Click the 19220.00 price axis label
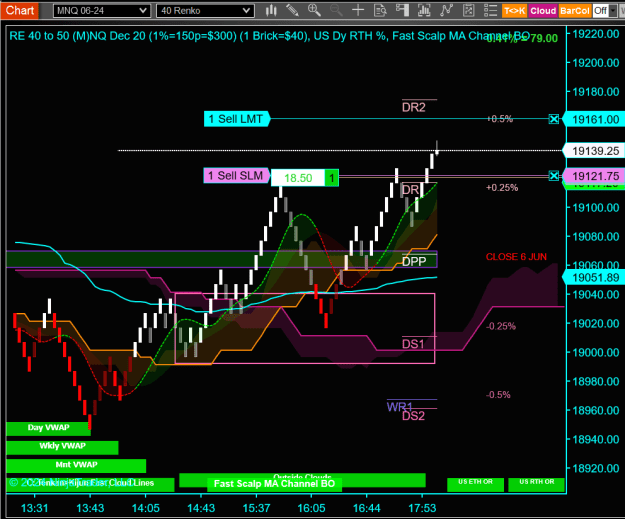Viewport: 625px width, 519px height. click(x=596, y=34)
